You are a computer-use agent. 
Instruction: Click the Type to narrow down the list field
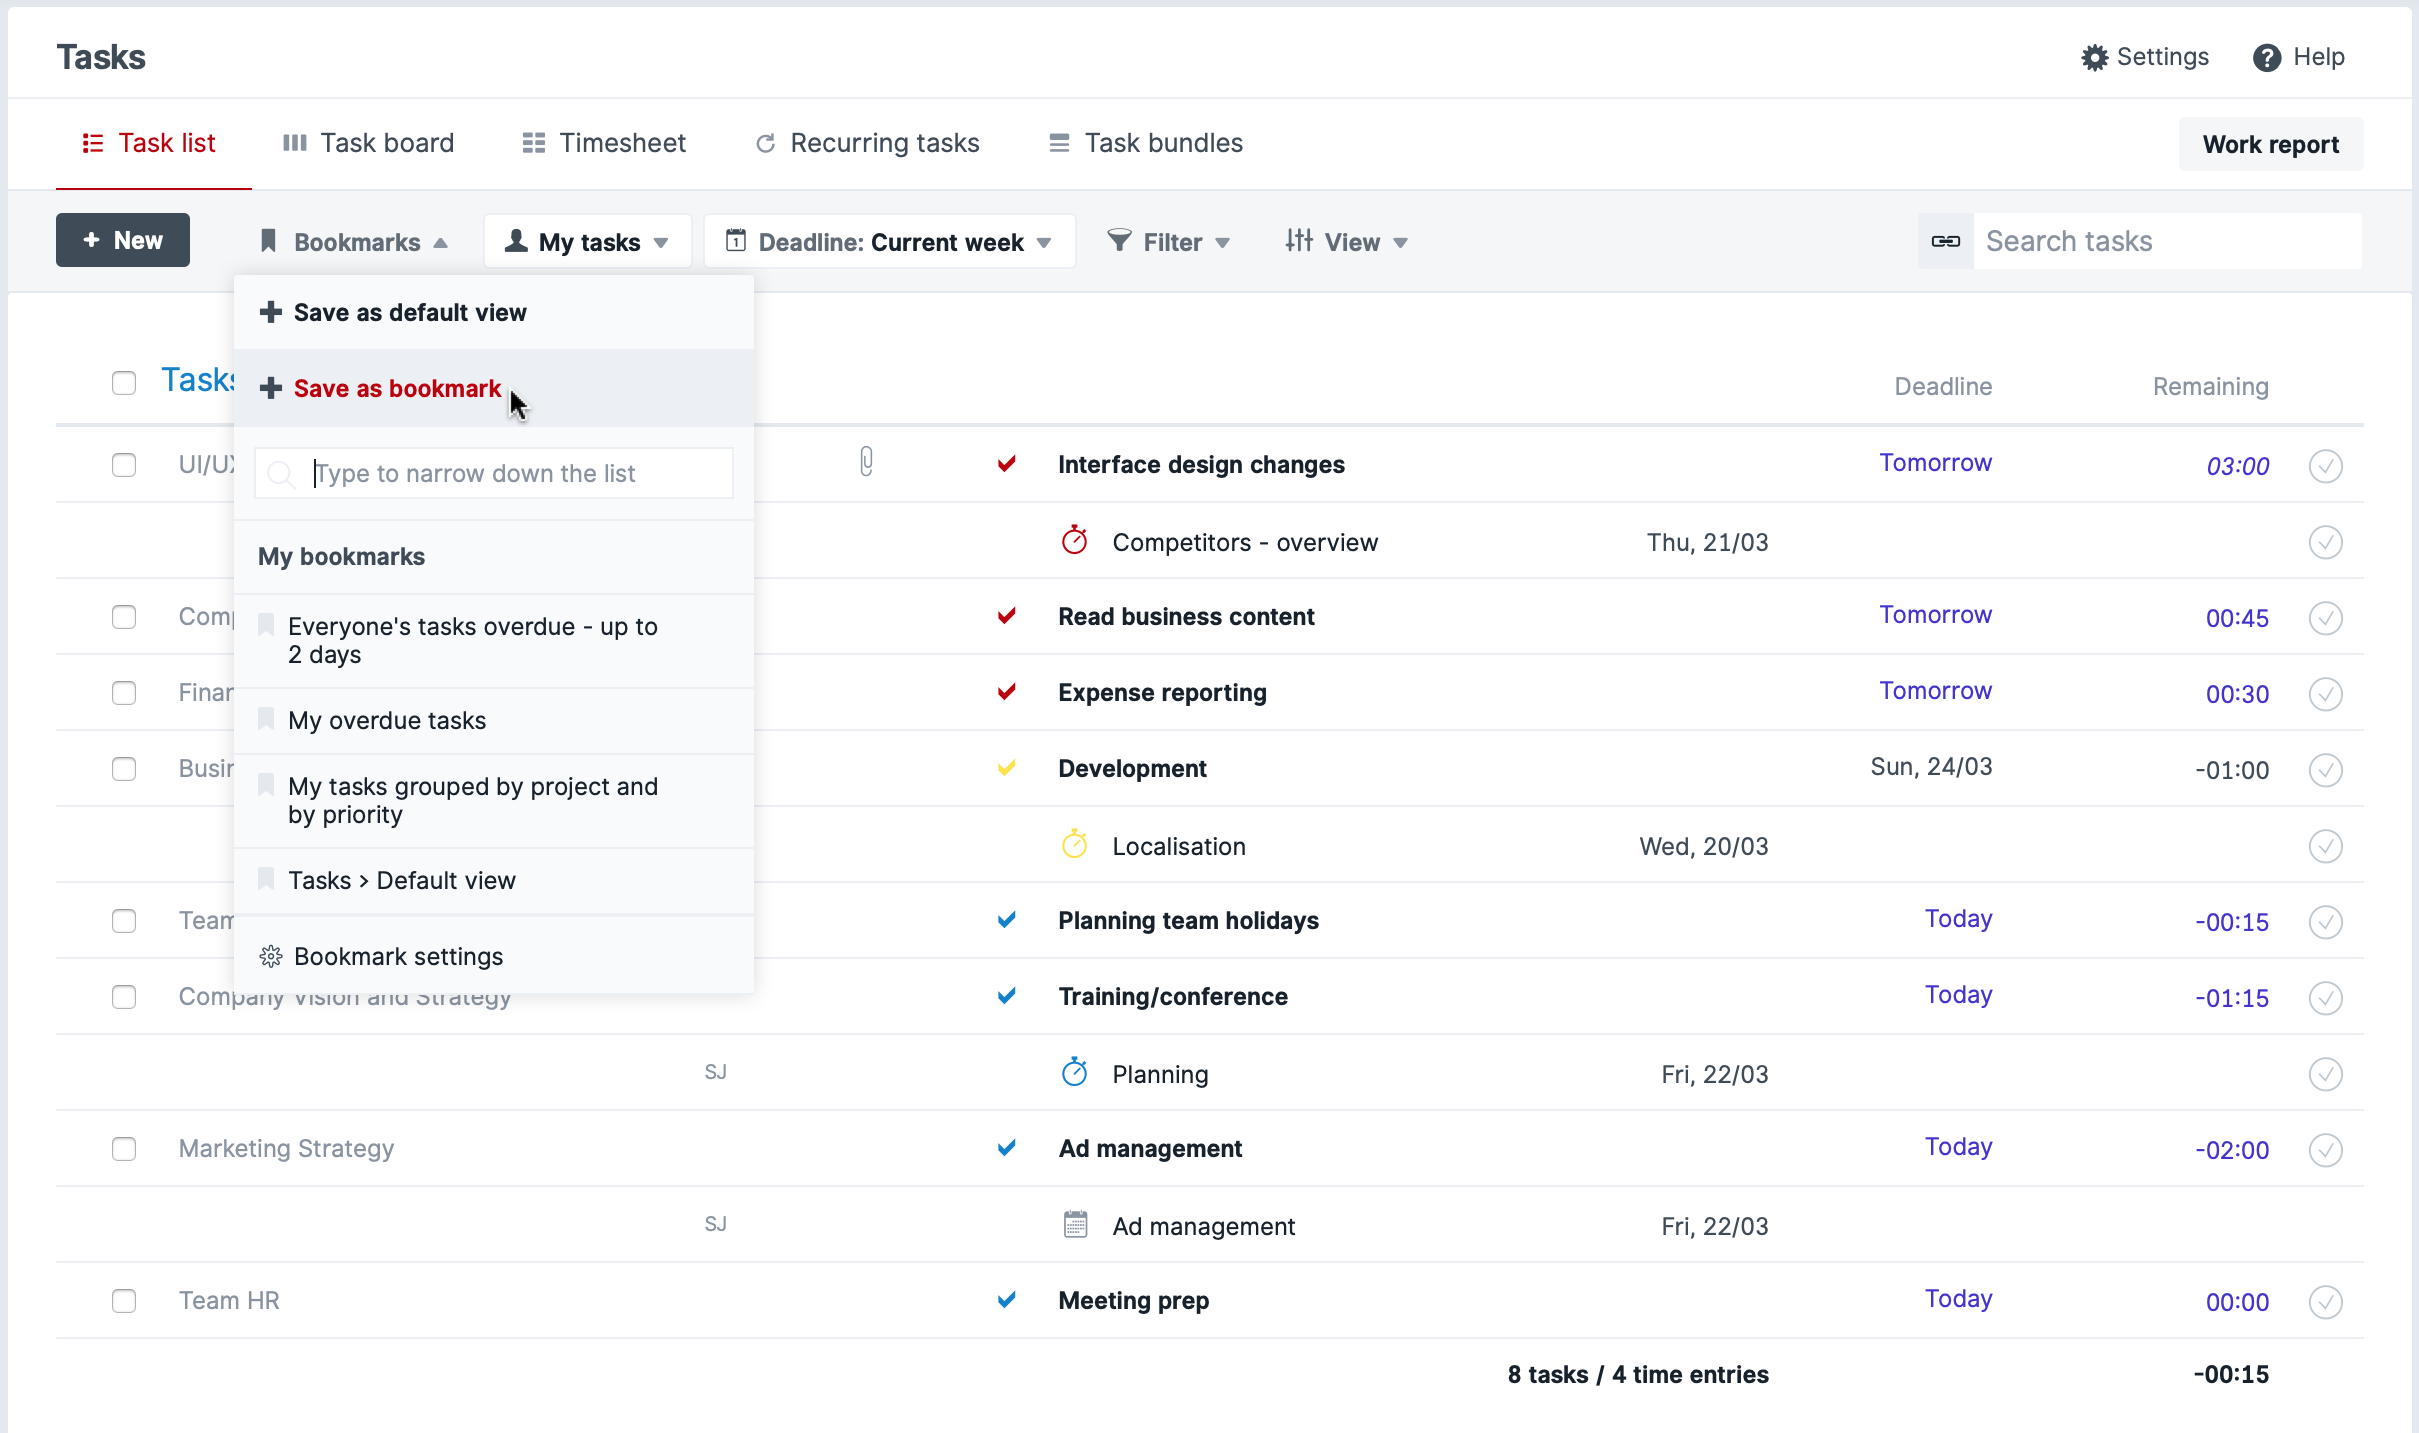[494, 473]
